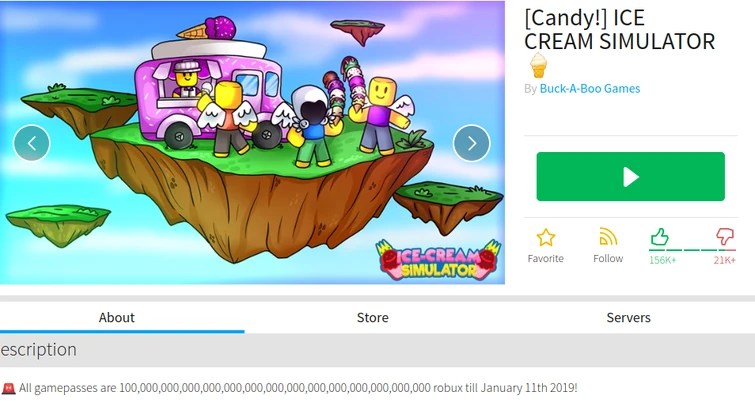Screen dimensions: 755x403
Task: Switch to the Store tab
Action: 373,317
